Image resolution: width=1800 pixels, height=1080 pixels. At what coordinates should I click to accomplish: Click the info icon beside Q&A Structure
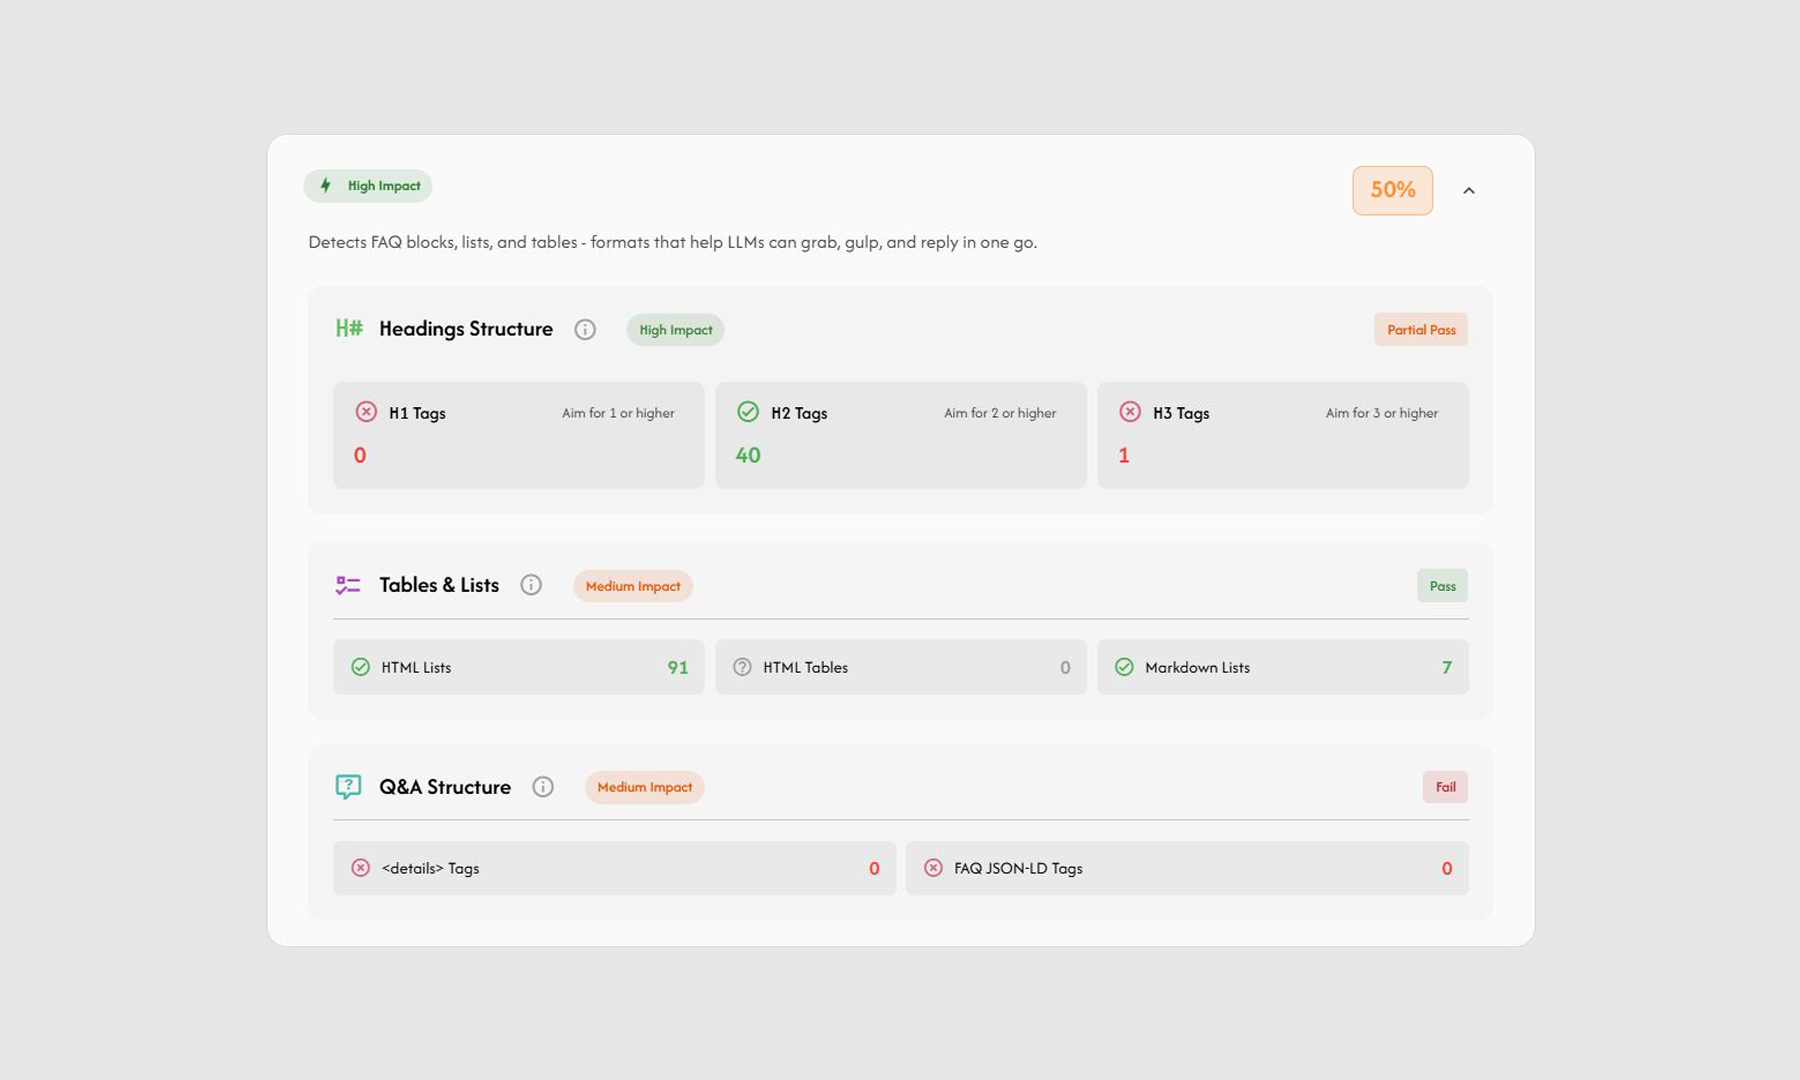point(543,787)
